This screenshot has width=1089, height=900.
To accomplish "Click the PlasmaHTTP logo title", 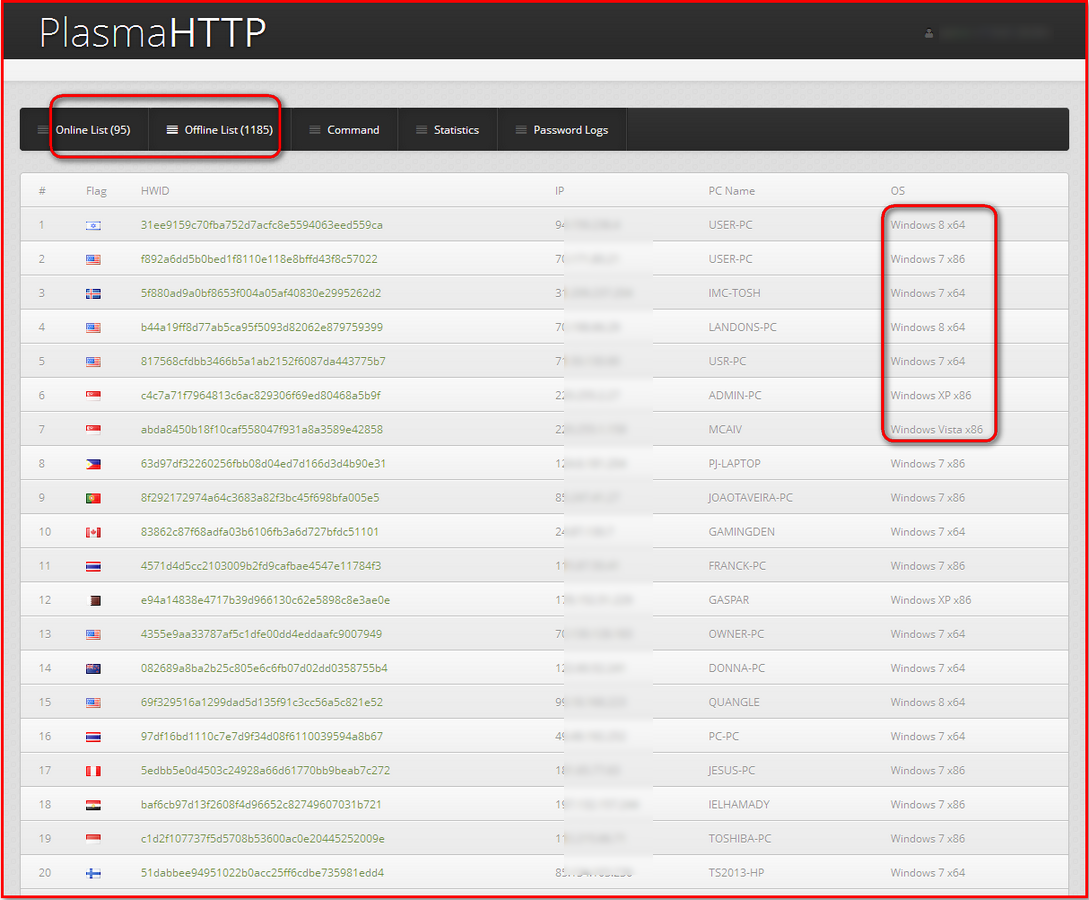I will (152, 33).
